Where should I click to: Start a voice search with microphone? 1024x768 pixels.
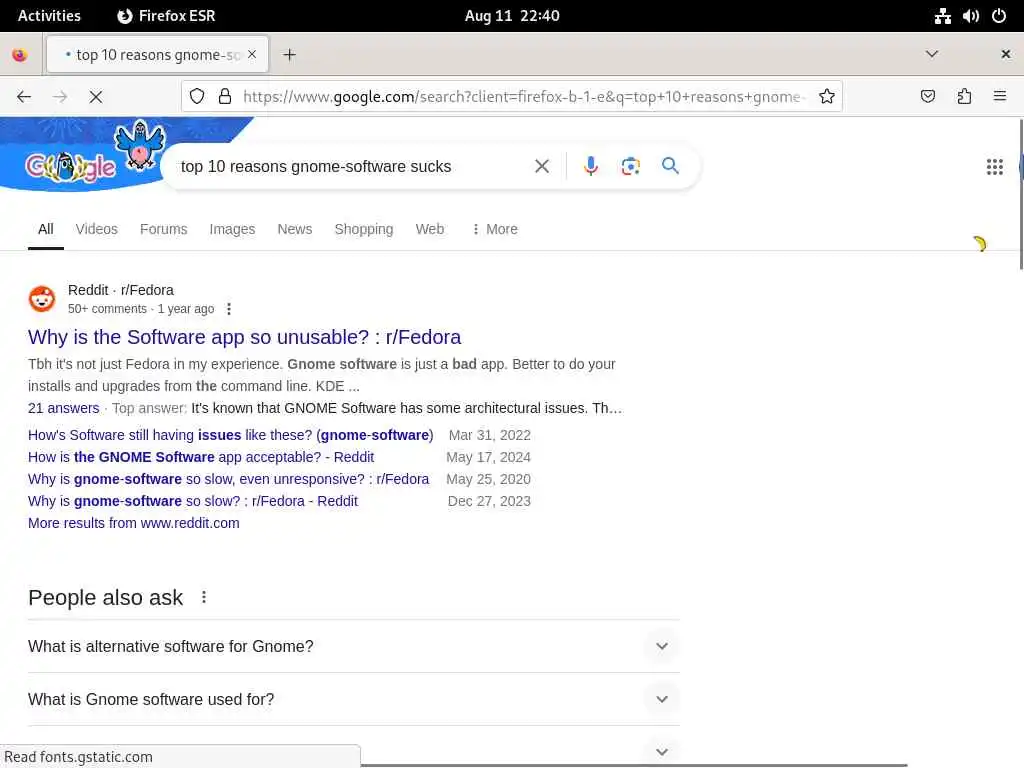click(x=590, y=167)
